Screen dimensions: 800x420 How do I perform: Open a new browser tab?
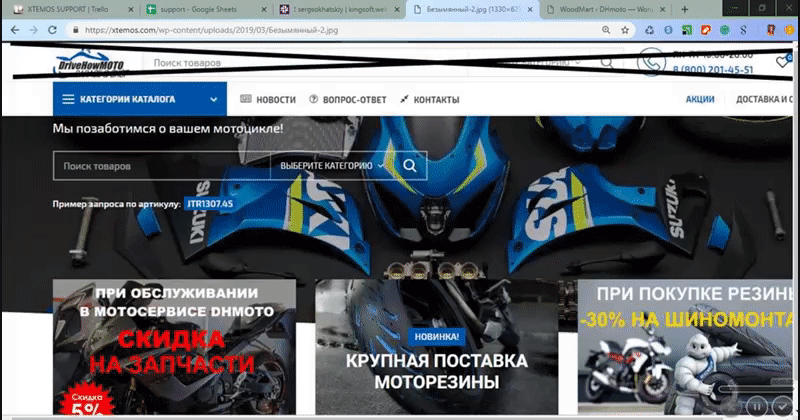click(685, 9)
